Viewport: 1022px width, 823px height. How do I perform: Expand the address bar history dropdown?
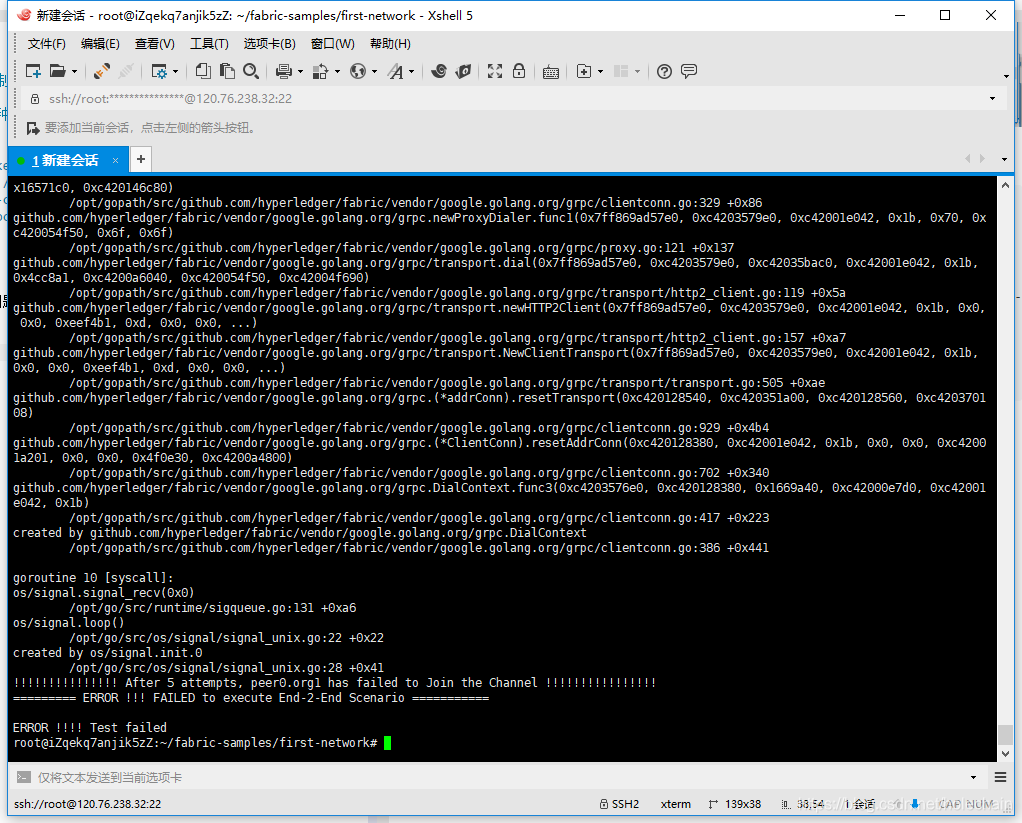993,98
